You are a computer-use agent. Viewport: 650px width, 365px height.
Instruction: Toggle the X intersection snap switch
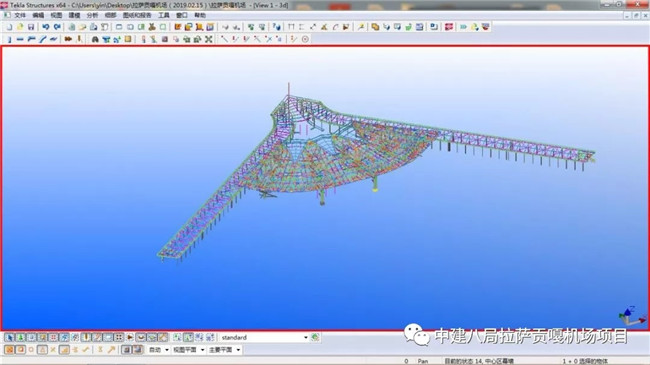[x=53, y=350]
